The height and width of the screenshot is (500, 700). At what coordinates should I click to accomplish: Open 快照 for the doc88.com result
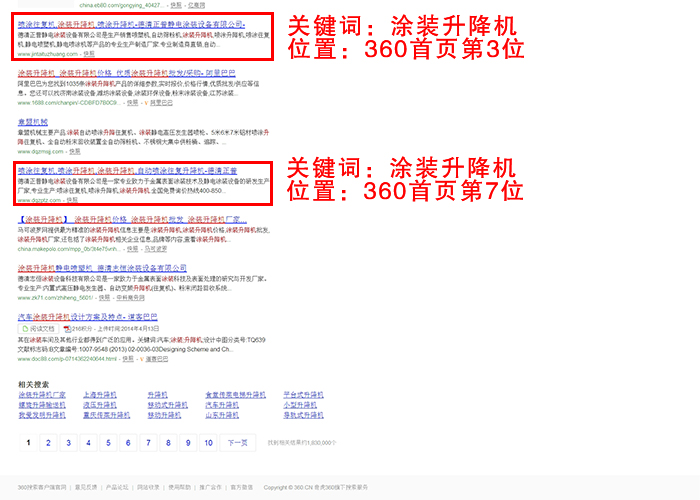[128, 359]
